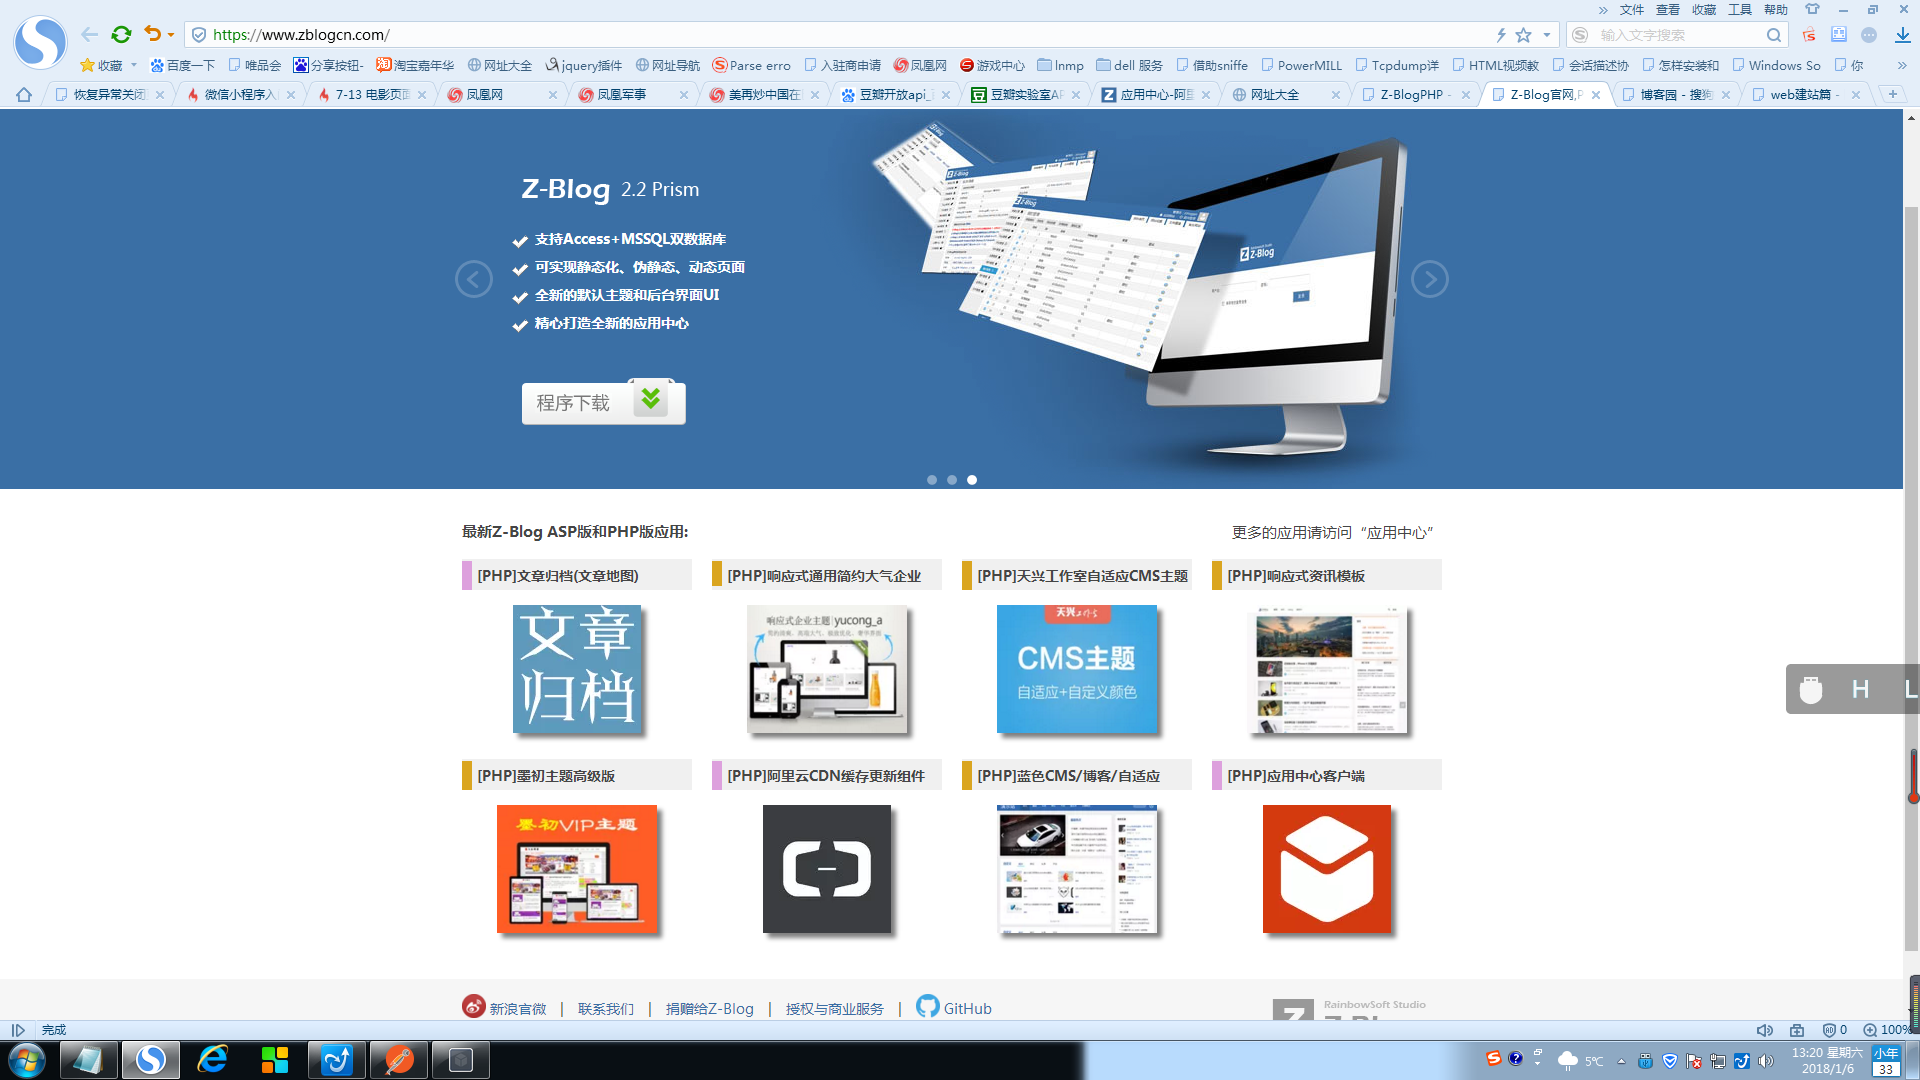Open the 帮助 menu
This screenshot has width=1920, height=1080.
coord(1776,10)
